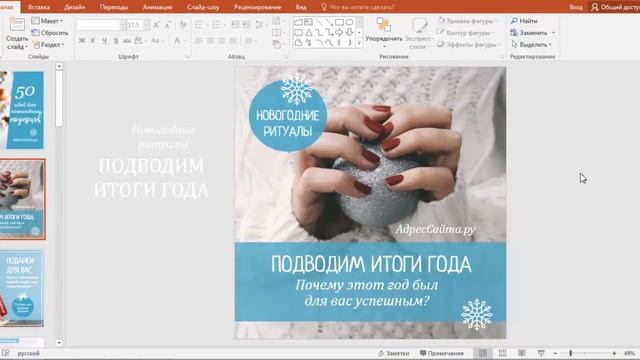Click the Вход sign-in link

pyautogui.click(x=576, y=7)
